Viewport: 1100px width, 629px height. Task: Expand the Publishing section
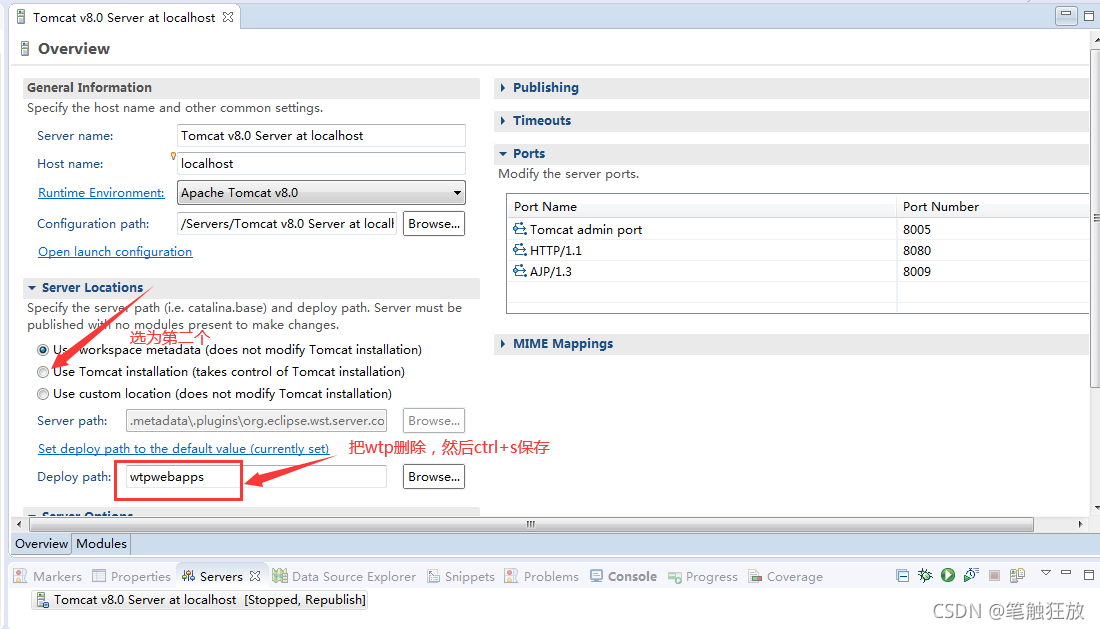pyautogui.click(x=503, y=88)
